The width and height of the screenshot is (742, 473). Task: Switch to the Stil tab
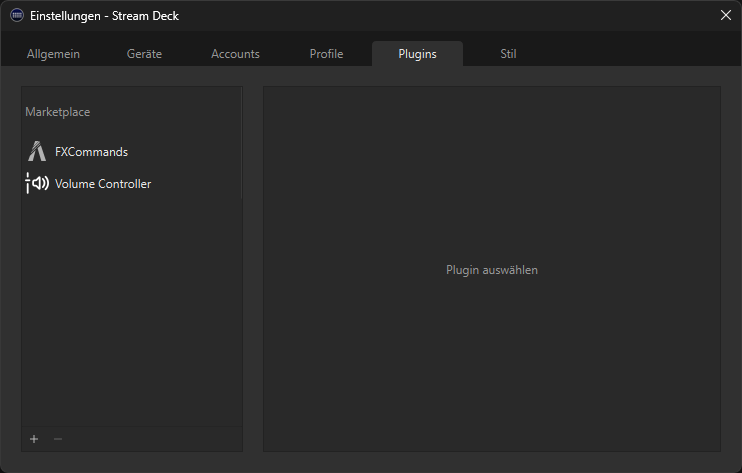508,54
